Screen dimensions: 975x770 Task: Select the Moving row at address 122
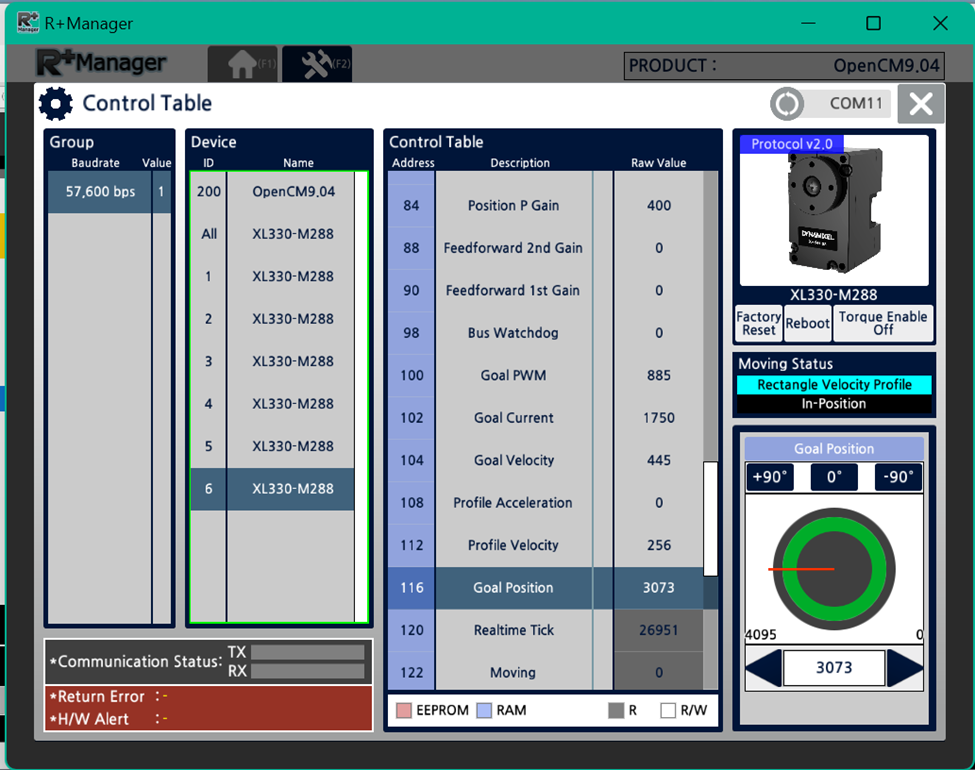point(545,672)
